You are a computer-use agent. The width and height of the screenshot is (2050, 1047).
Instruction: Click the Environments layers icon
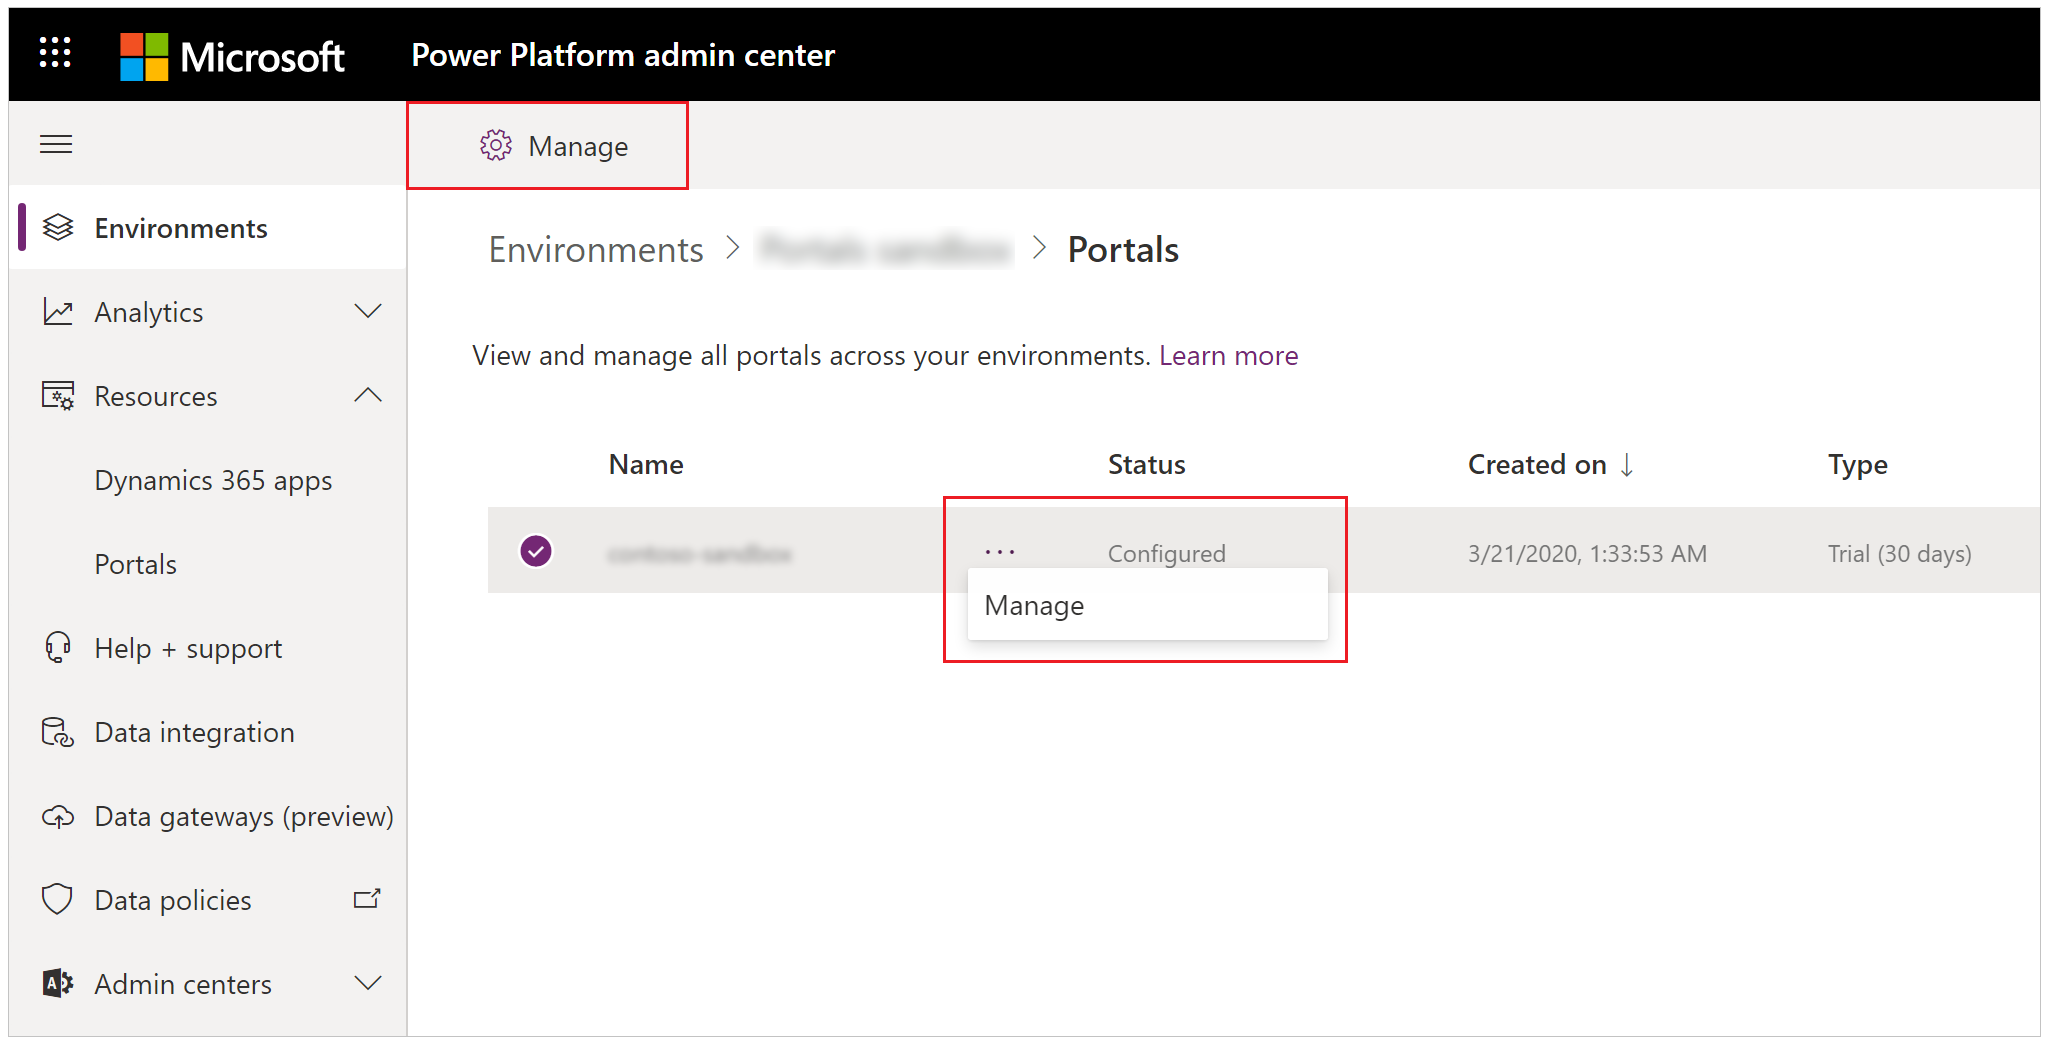(x=58, y=228)
